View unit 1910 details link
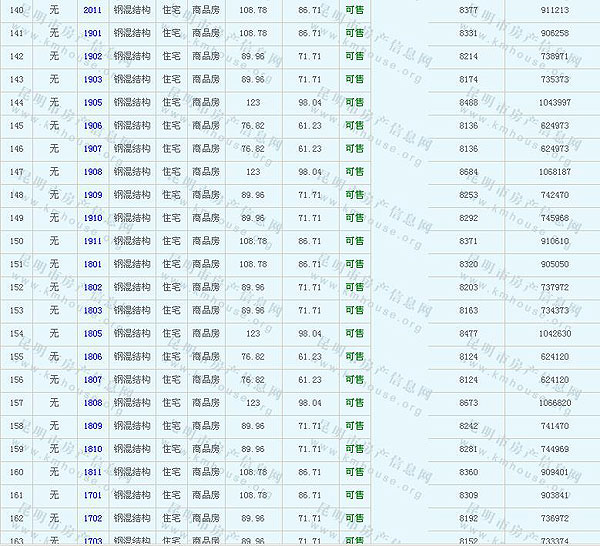 tap(93, 218)
